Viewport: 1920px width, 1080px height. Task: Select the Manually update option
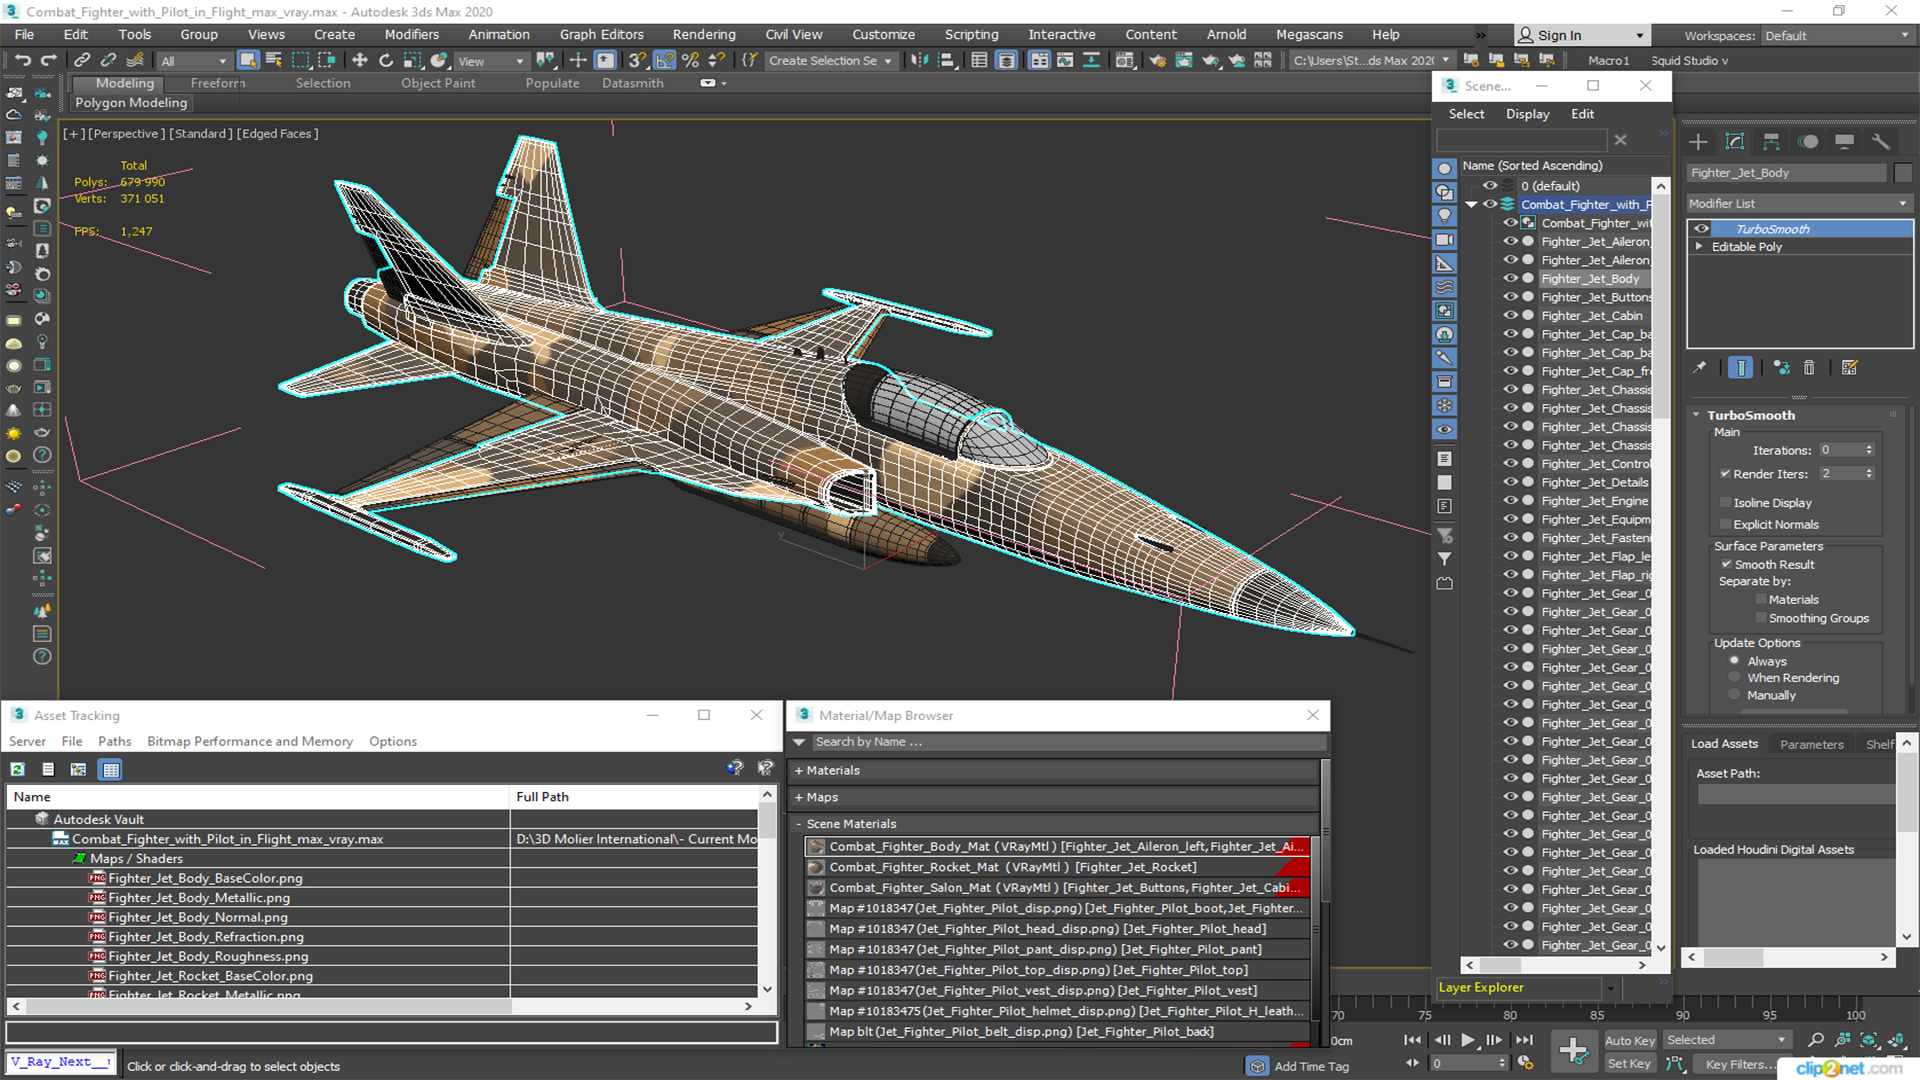pyautogui.click(x=1734, y=695)
